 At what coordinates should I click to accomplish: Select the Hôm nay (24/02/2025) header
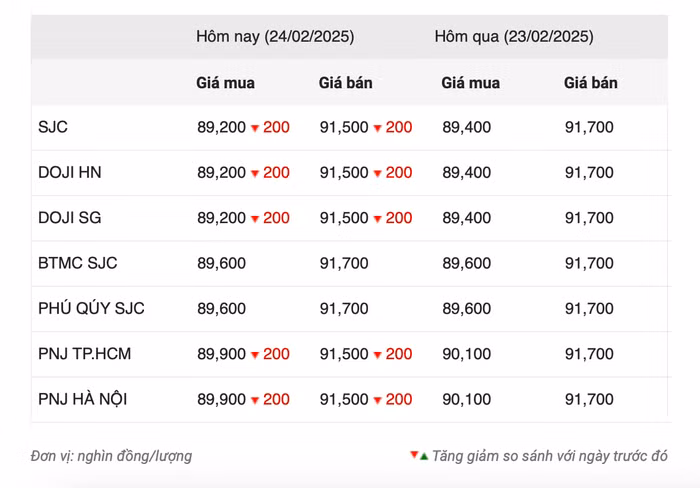[x=274, y=37]
